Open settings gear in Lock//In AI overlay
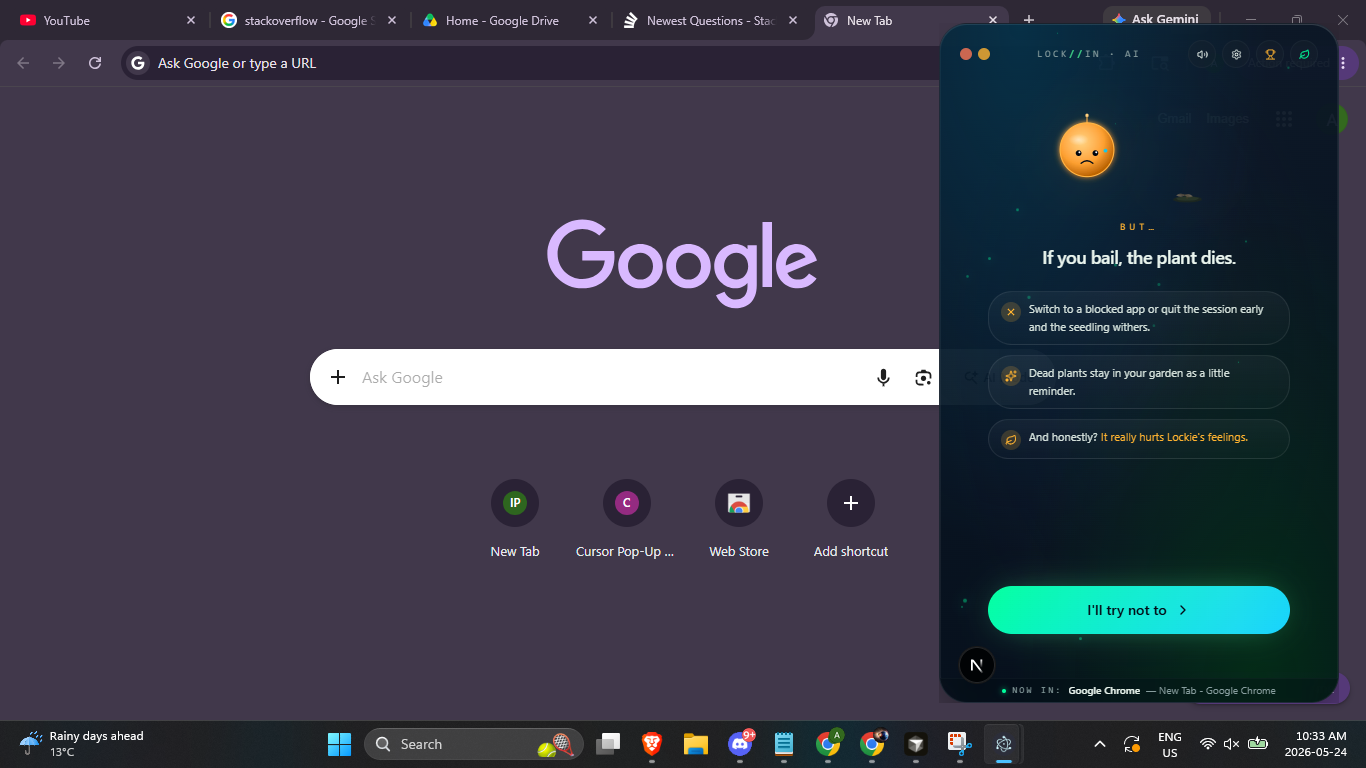The width and height of the screenshot is (1366, 768). [x=1236, y=54]
